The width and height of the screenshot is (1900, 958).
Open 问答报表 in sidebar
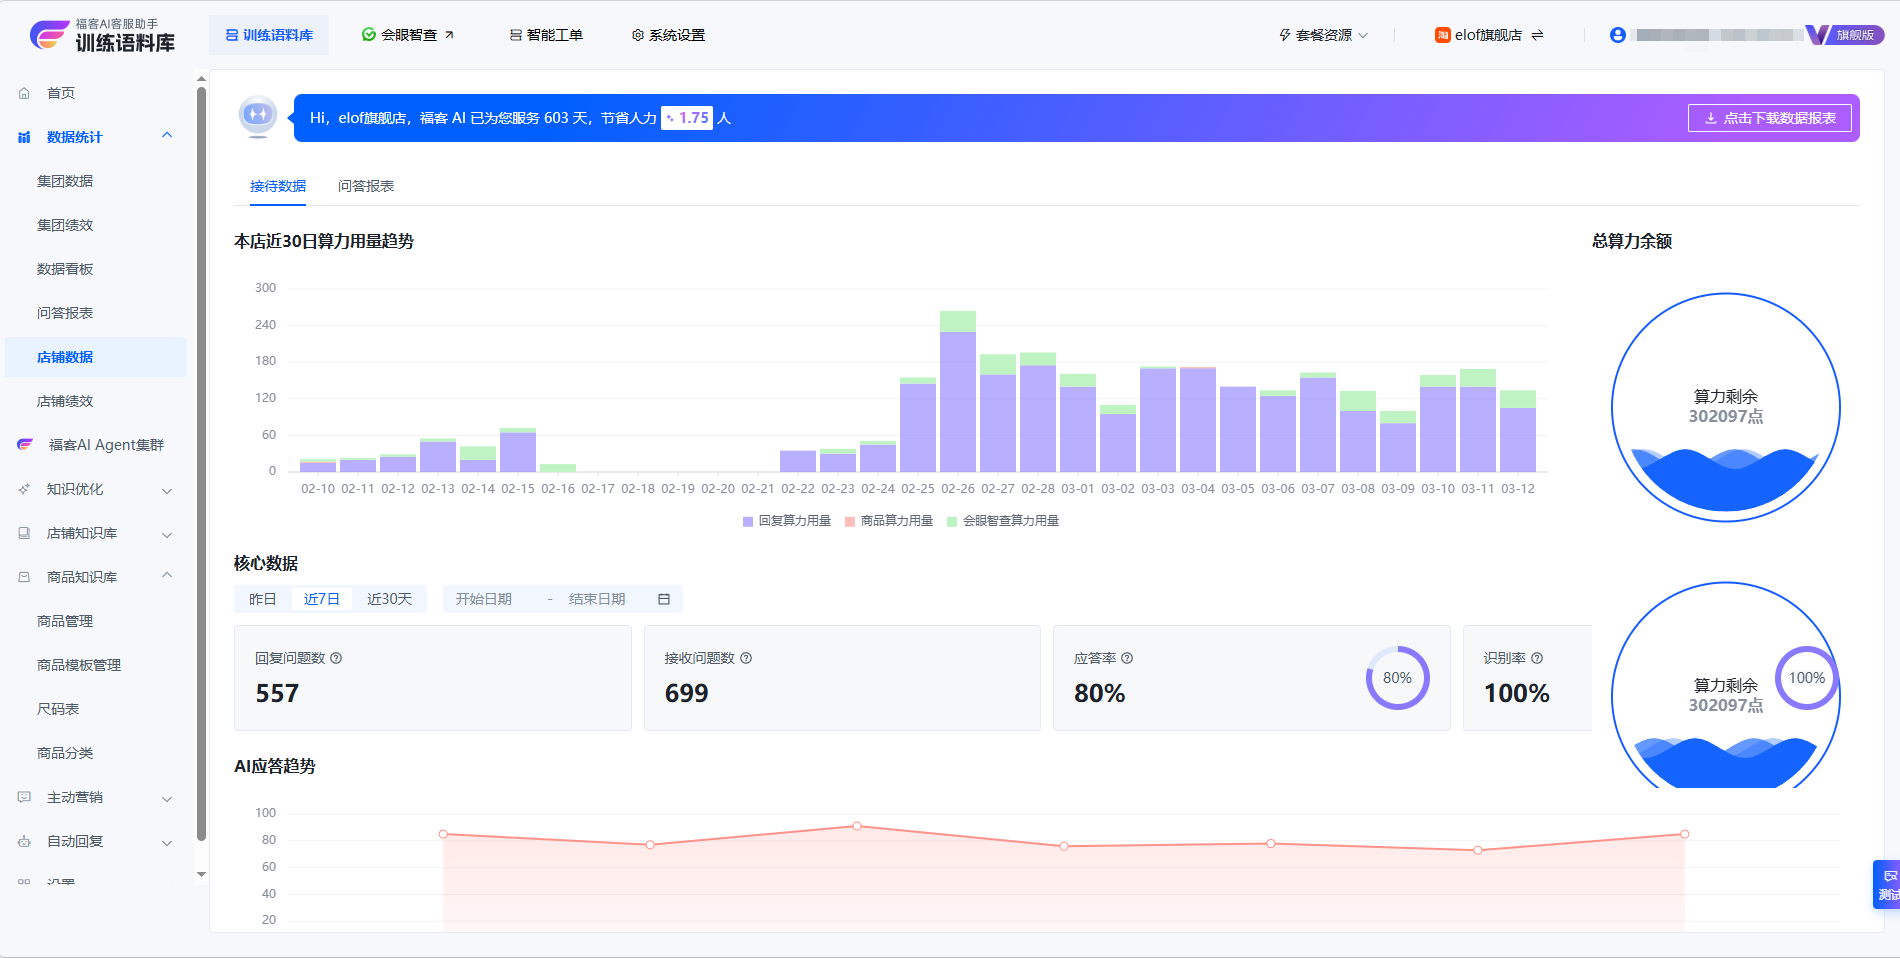pyautogui.click(x=65, y=313)
